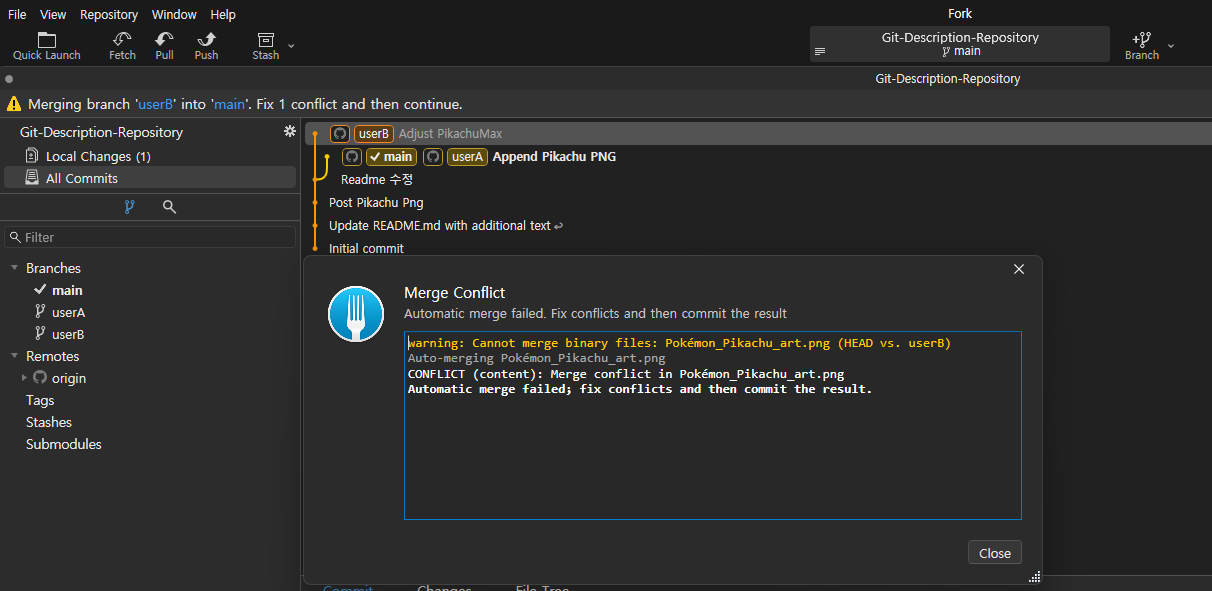Select the branch view icon in sidebar

click(129, 207)
